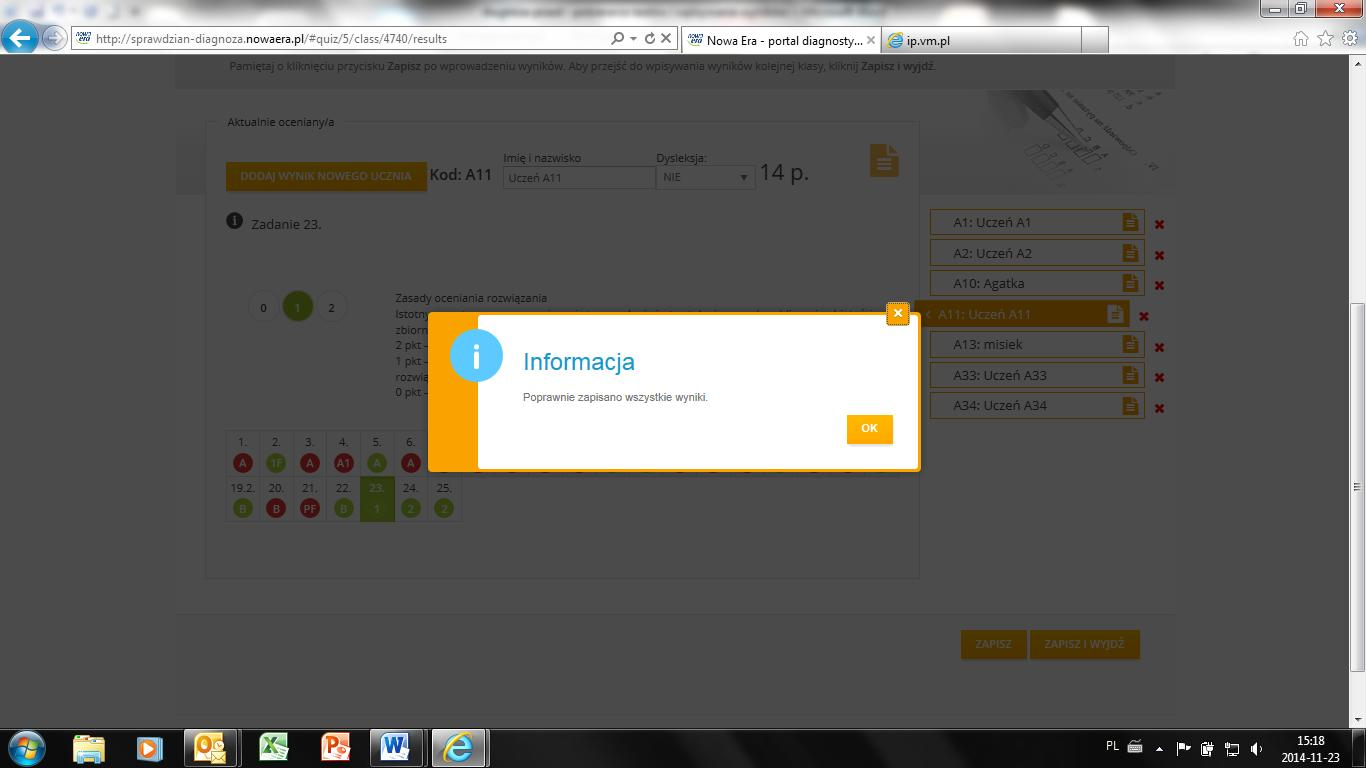This screenshot has width=1366, height=768.
Task: Confirm the Informacja dialog with OK
Action: (x=869, y=429)
